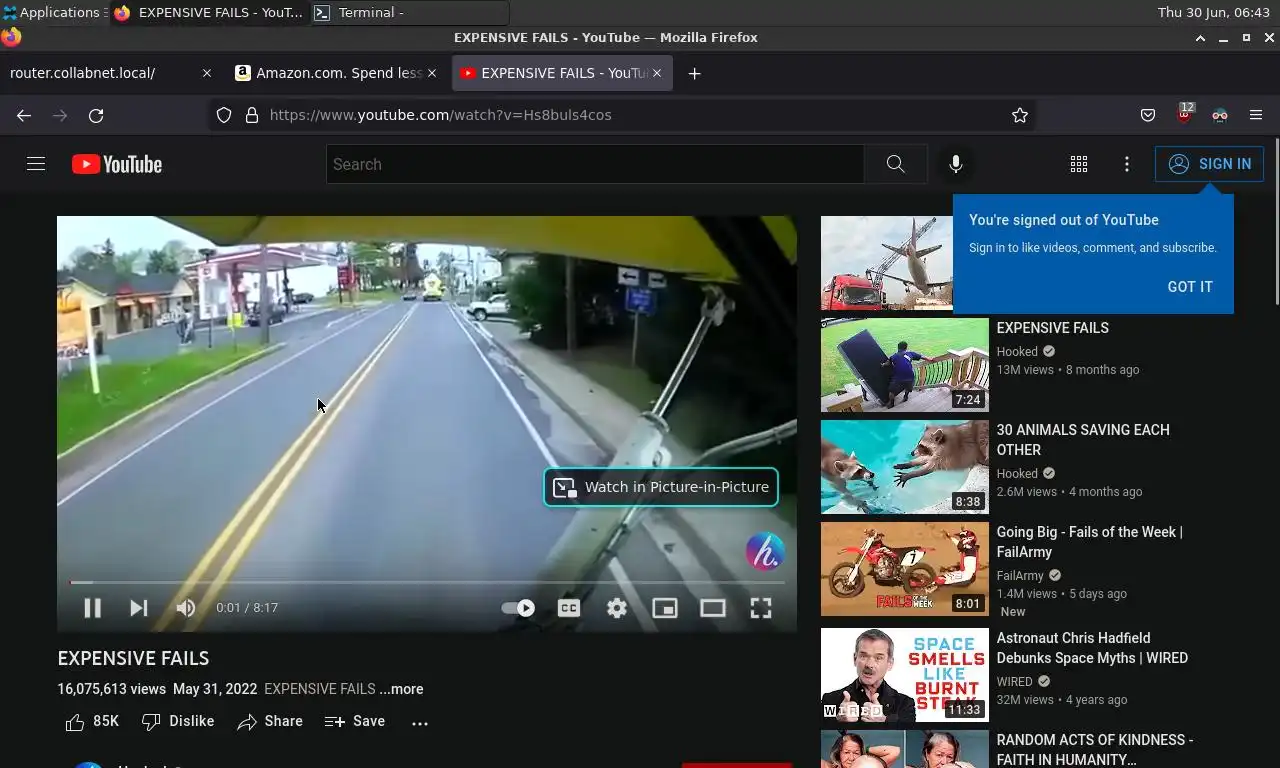Open the uBlock extension with badge 12
Image resolution: width=1280 pixels, height=768 pixels.
(1185, 113)
